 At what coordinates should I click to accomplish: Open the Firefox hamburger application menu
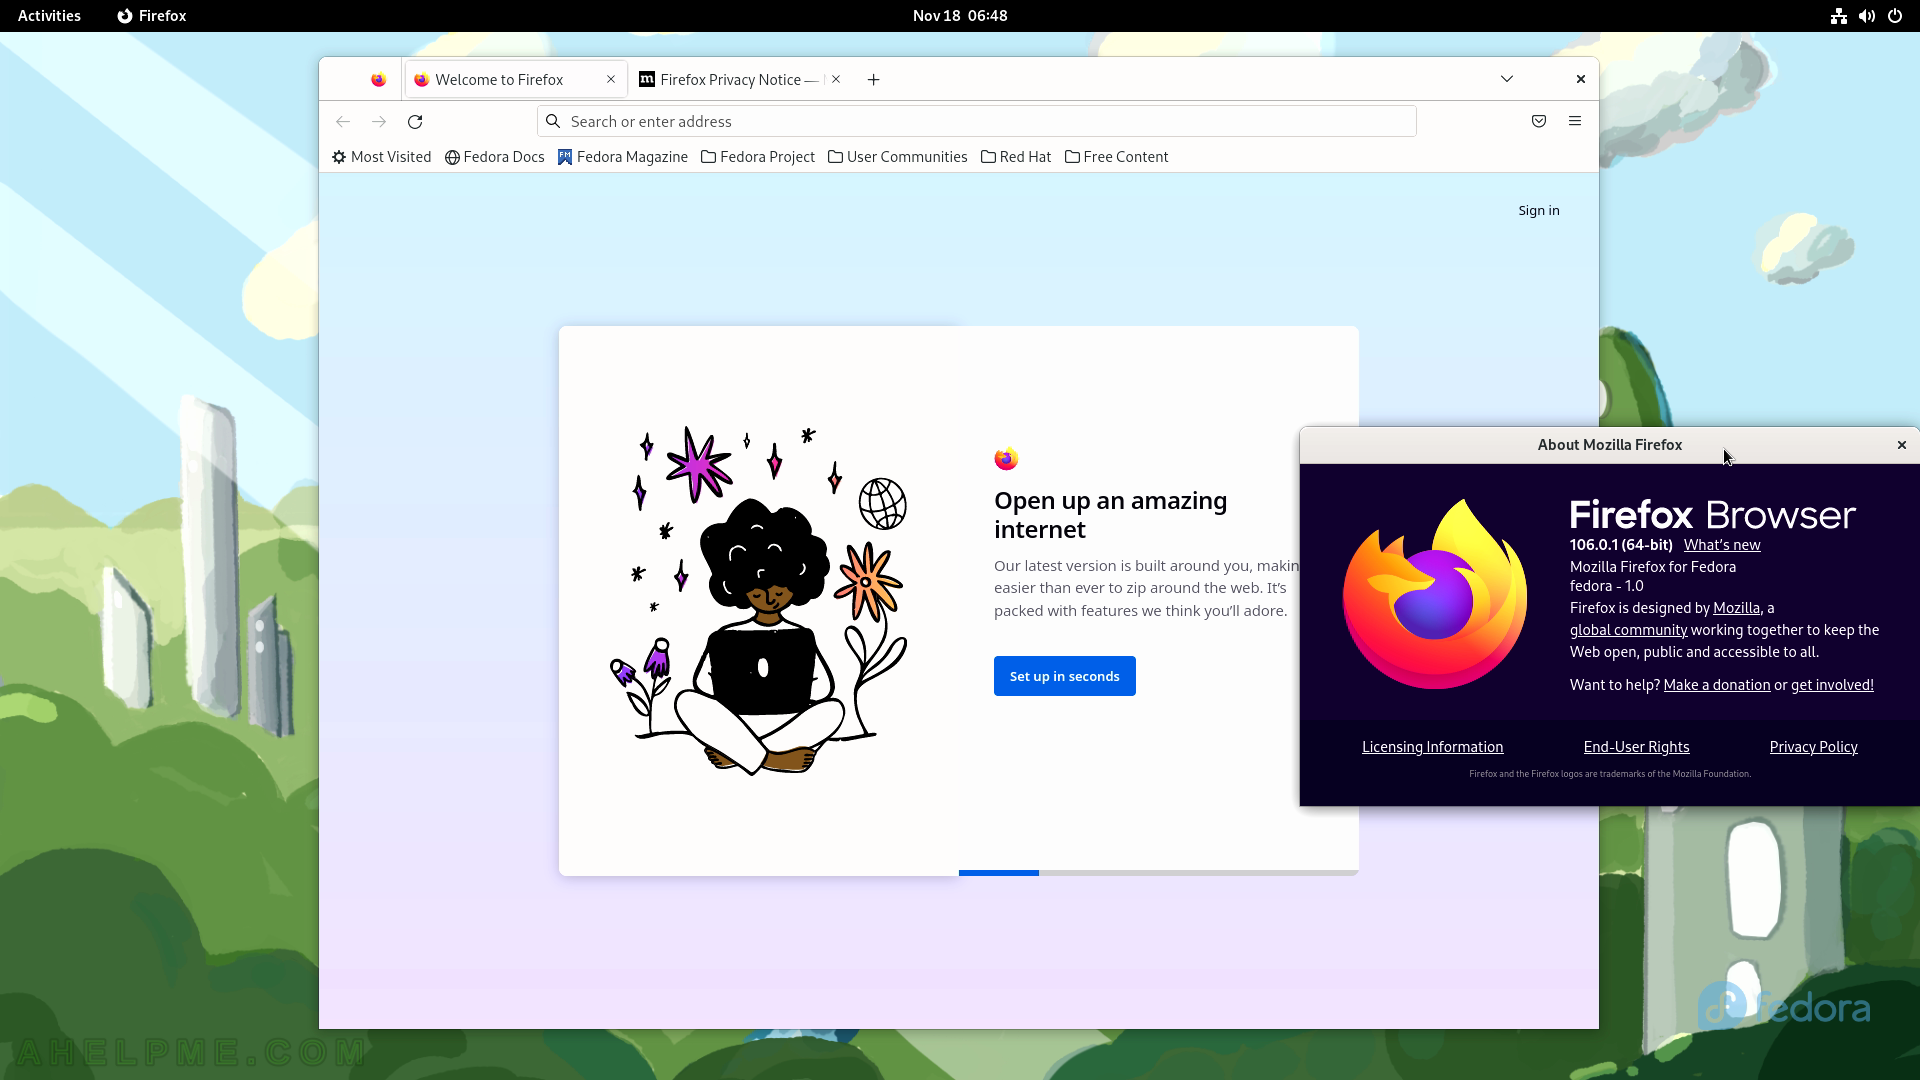1575,121
